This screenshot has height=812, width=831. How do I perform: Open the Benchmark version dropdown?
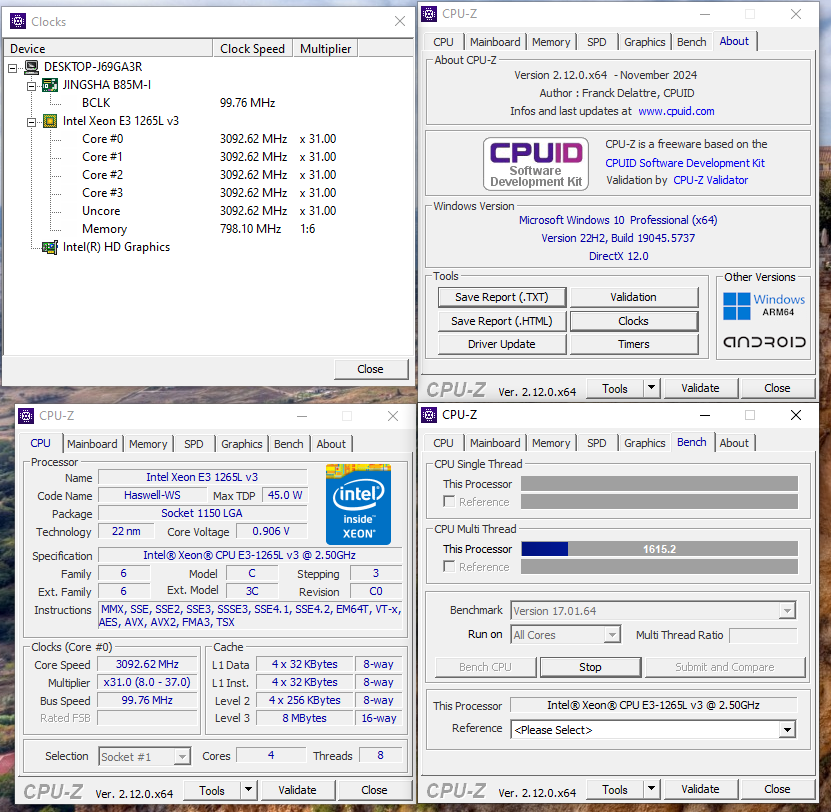tap(788, 611)
